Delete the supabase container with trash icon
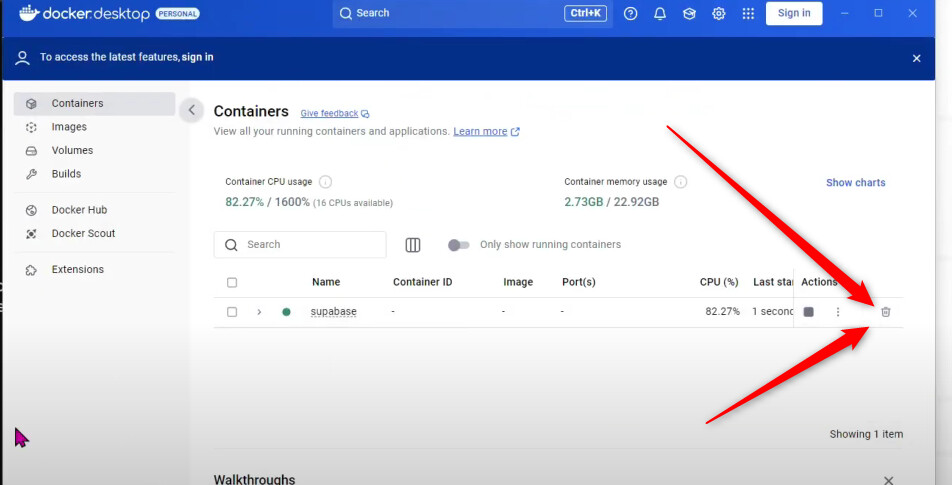Screen dimensions: 952x485 (x=885, y=312)
